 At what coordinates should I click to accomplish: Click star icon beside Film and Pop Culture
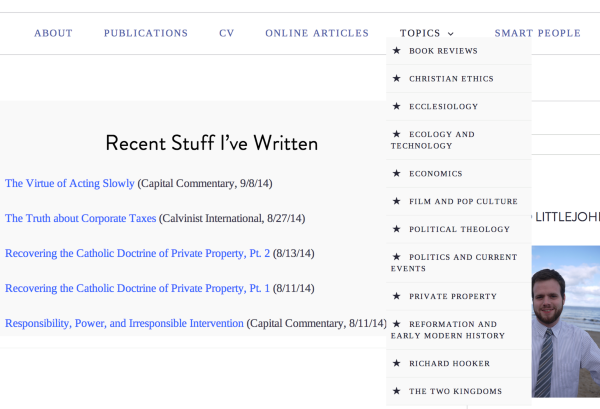pos(397,202)
